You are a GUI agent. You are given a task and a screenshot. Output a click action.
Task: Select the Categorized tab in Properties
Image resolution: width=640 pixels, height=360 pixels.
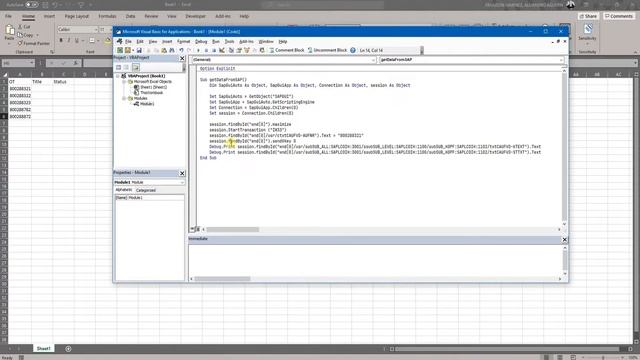pyautogui.click(x=146, y=190)
